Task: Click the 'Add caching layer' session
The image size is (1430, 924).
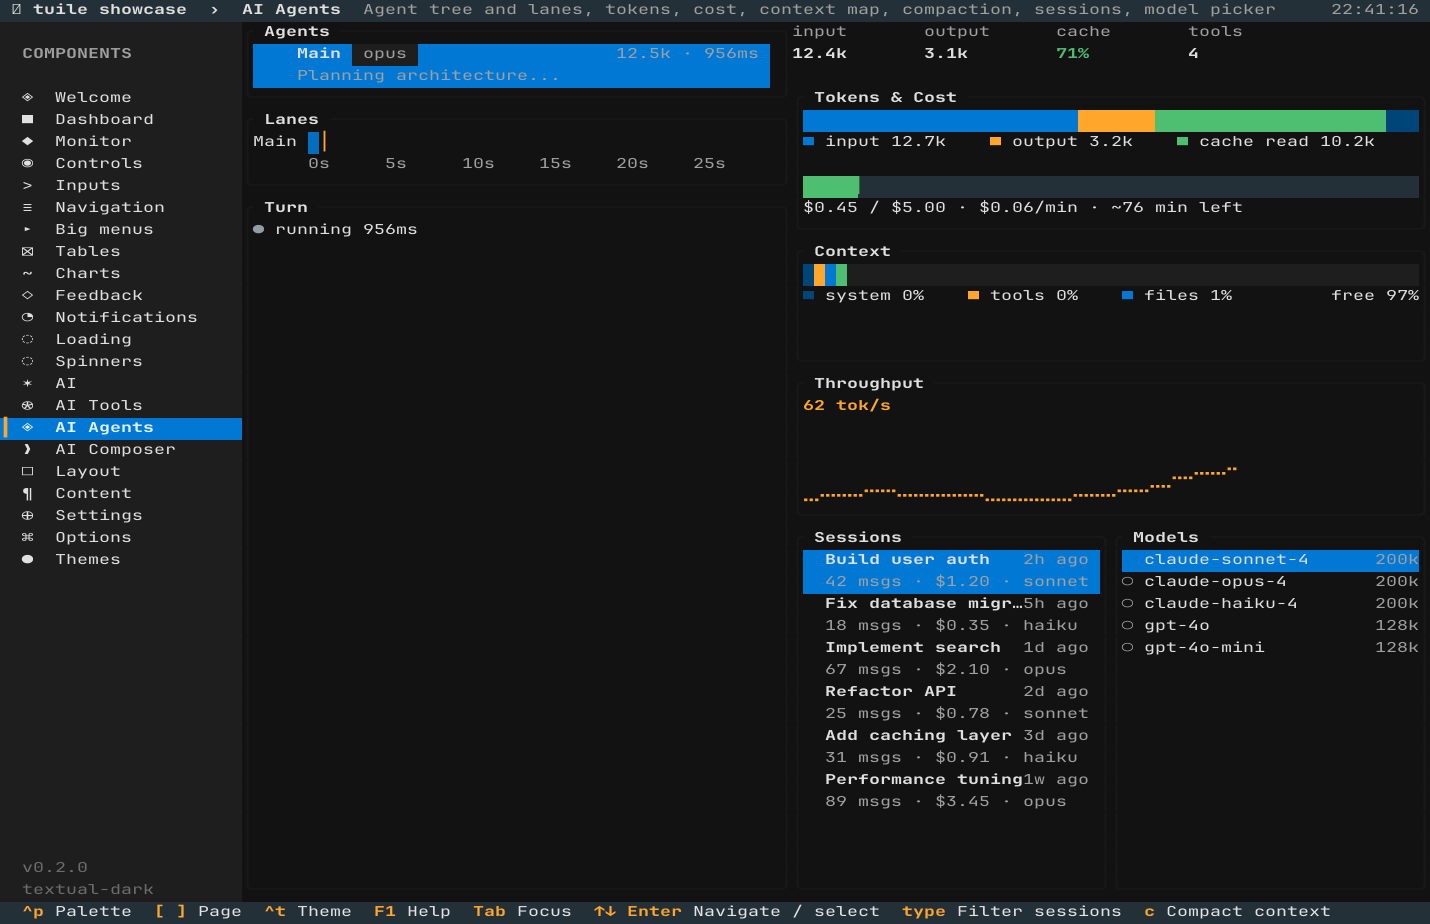Action: pos(951,746)
